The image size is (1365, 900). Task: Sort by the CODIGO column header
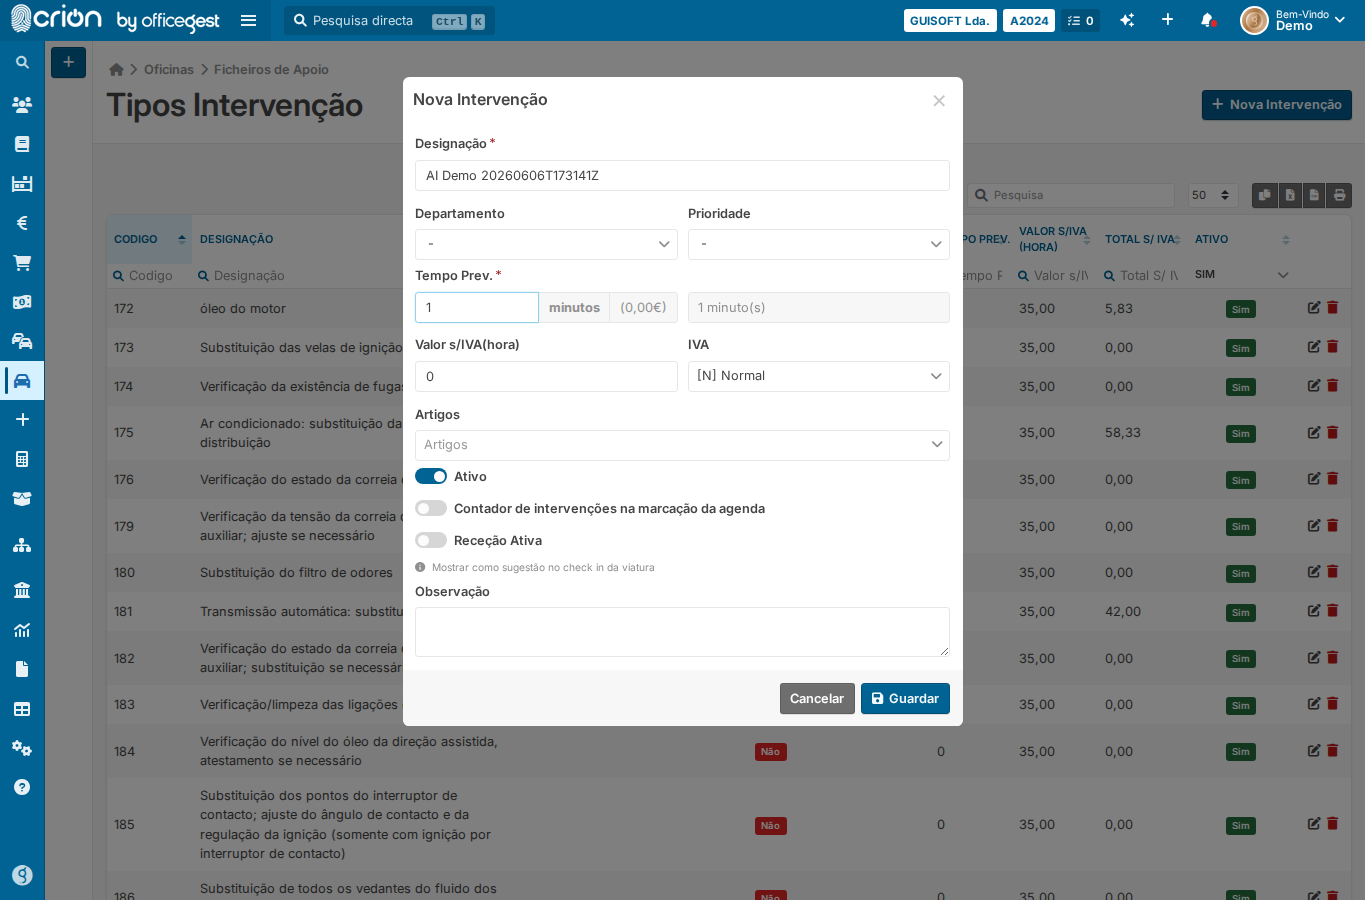[x=149, y=239]
